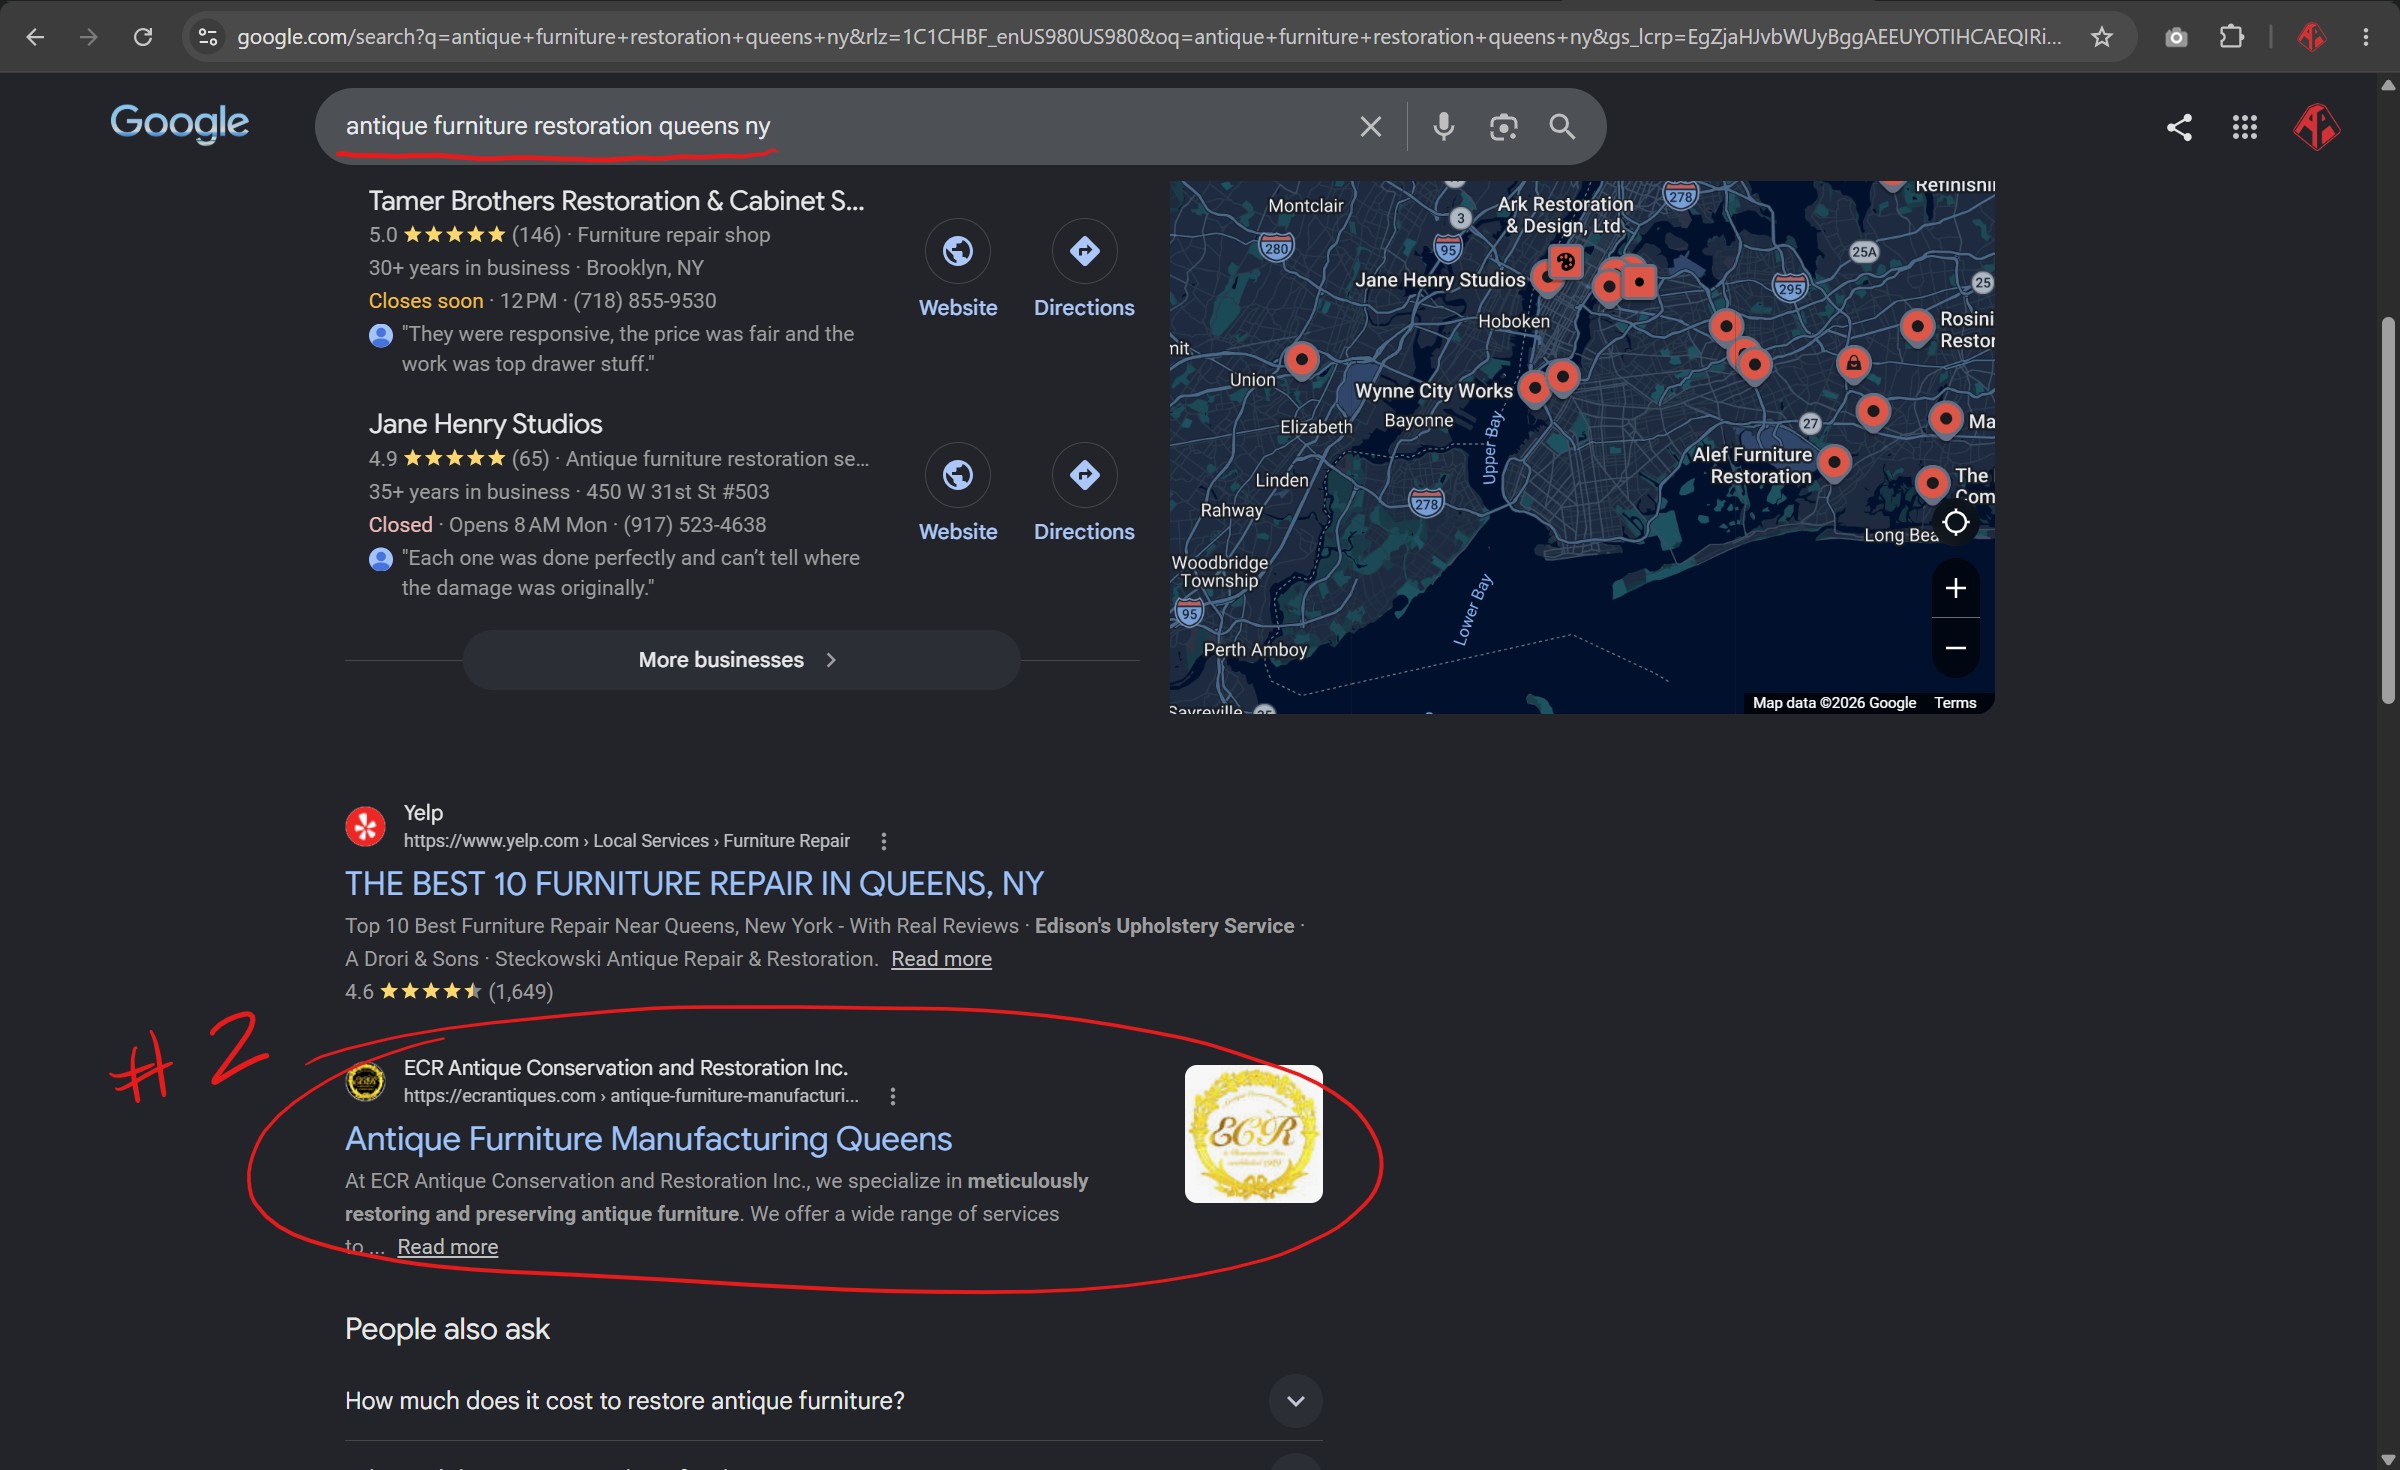Open the camera screenshot extension

(x=2176, y=37)
